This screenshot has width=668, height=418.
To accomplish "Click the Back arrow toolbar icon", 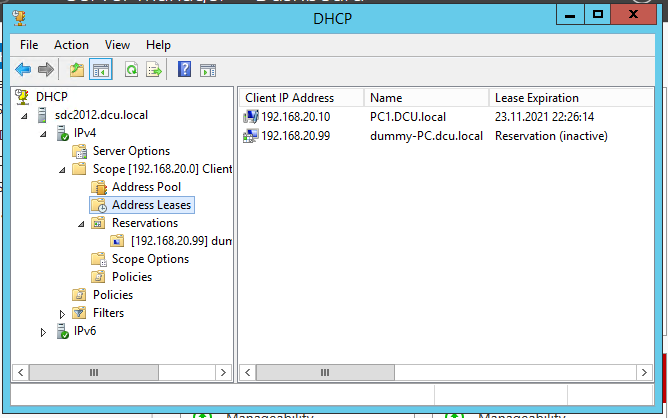I will coord(23,69).
